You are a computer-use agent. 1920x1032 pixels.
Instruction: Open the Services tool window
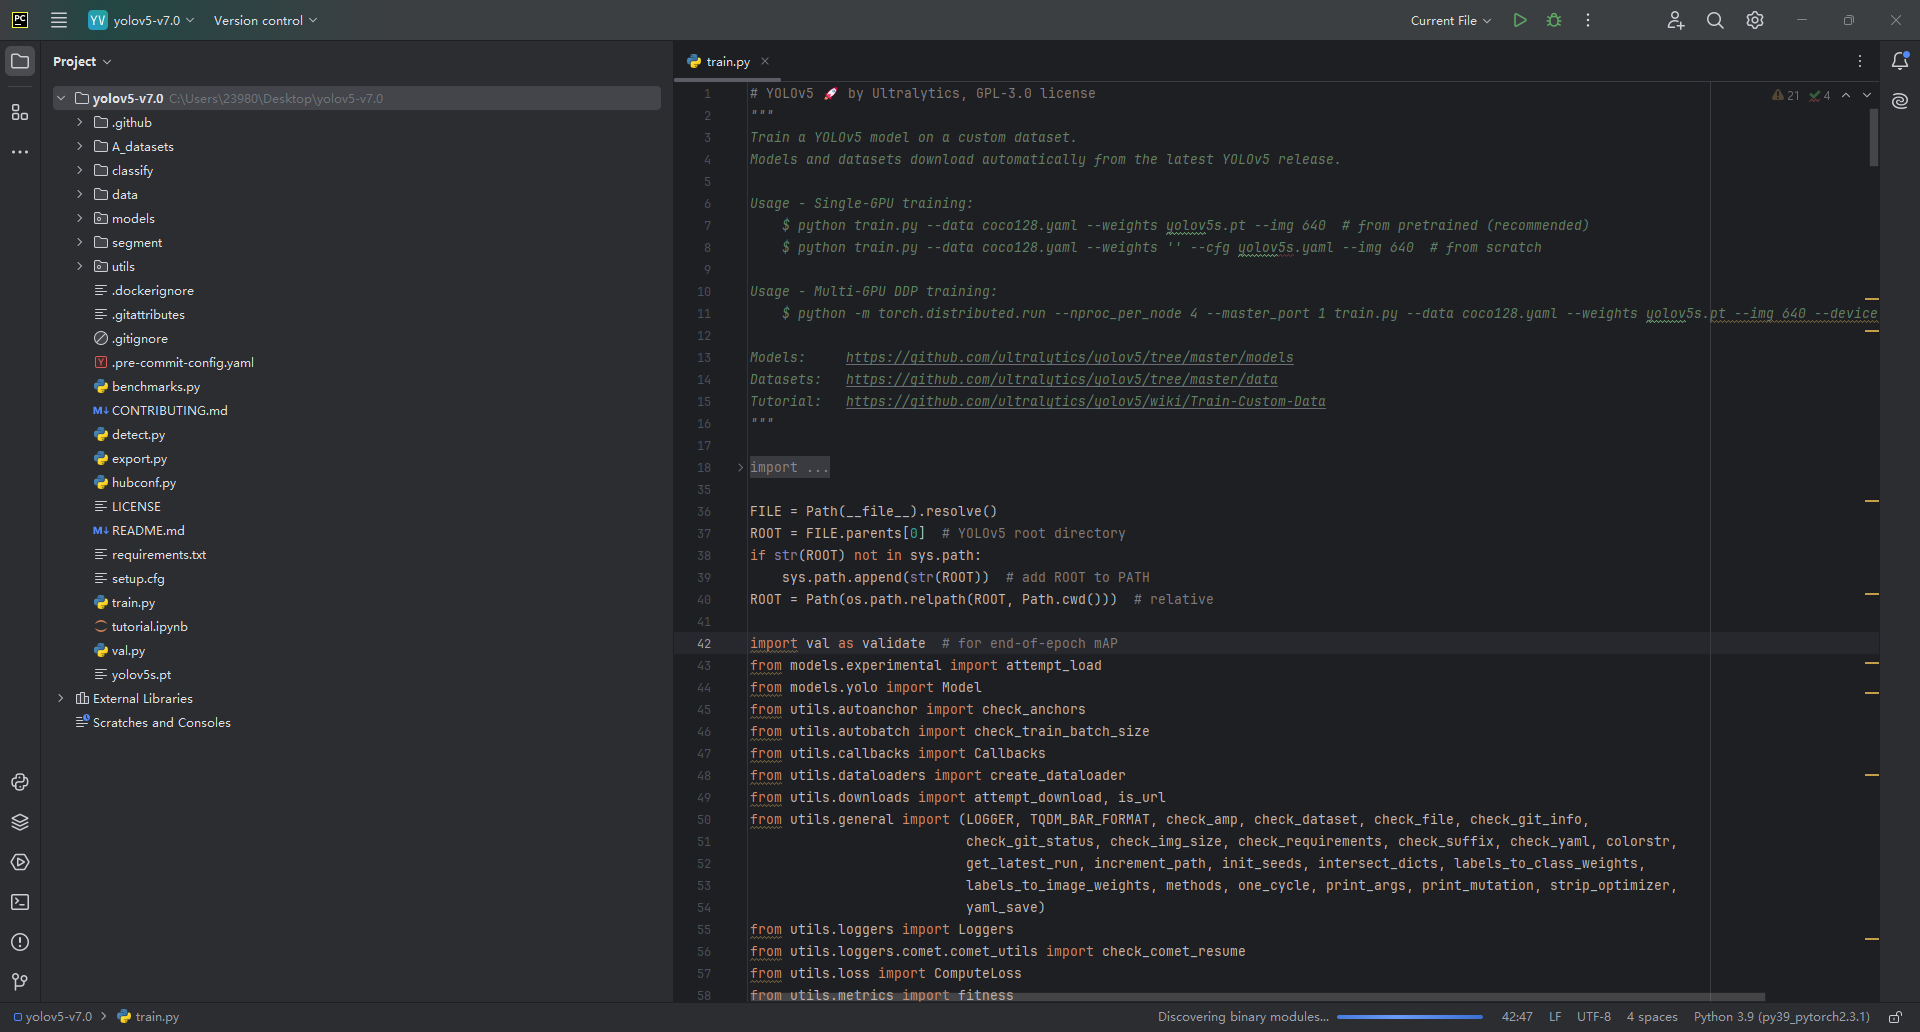(x=20, y=862)
